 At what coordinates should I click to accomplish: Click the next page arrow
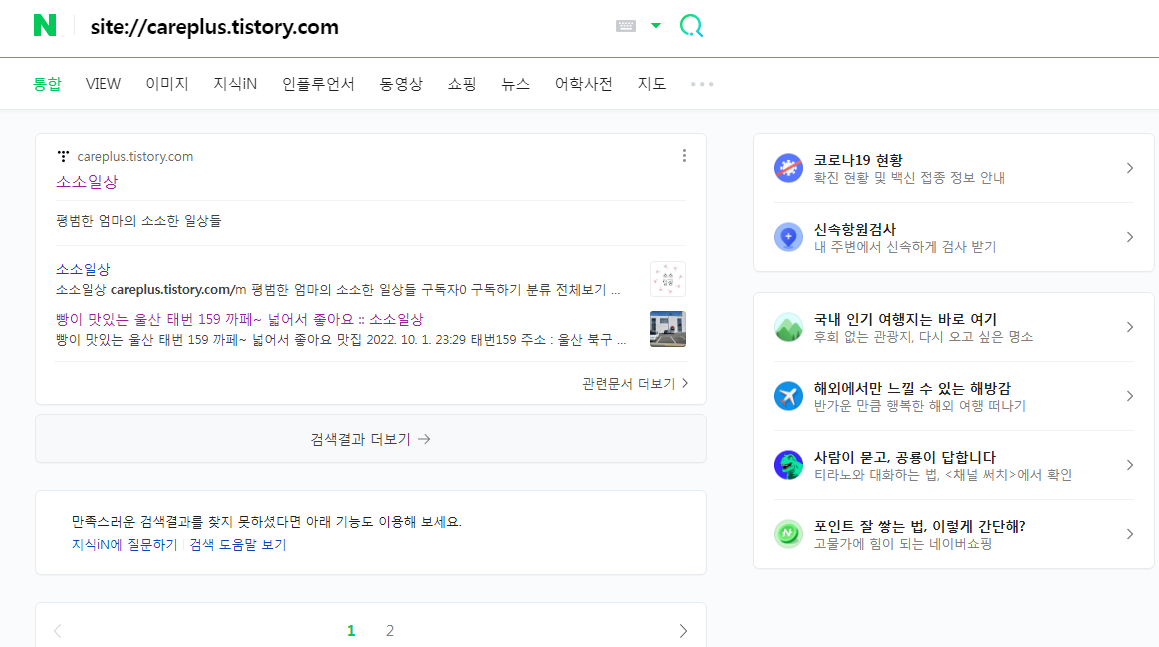pos(683,631)
